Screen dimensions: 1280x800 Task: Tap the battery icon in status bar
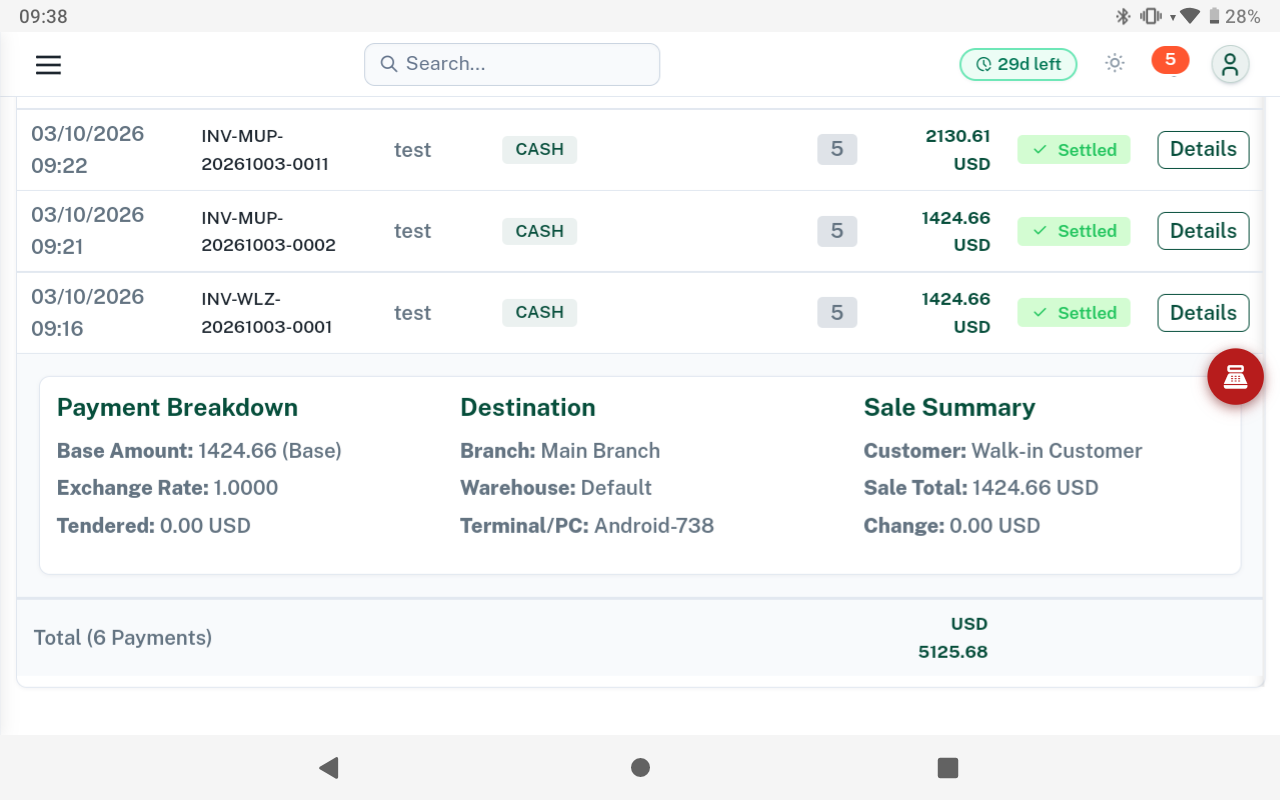[1214, 16]
